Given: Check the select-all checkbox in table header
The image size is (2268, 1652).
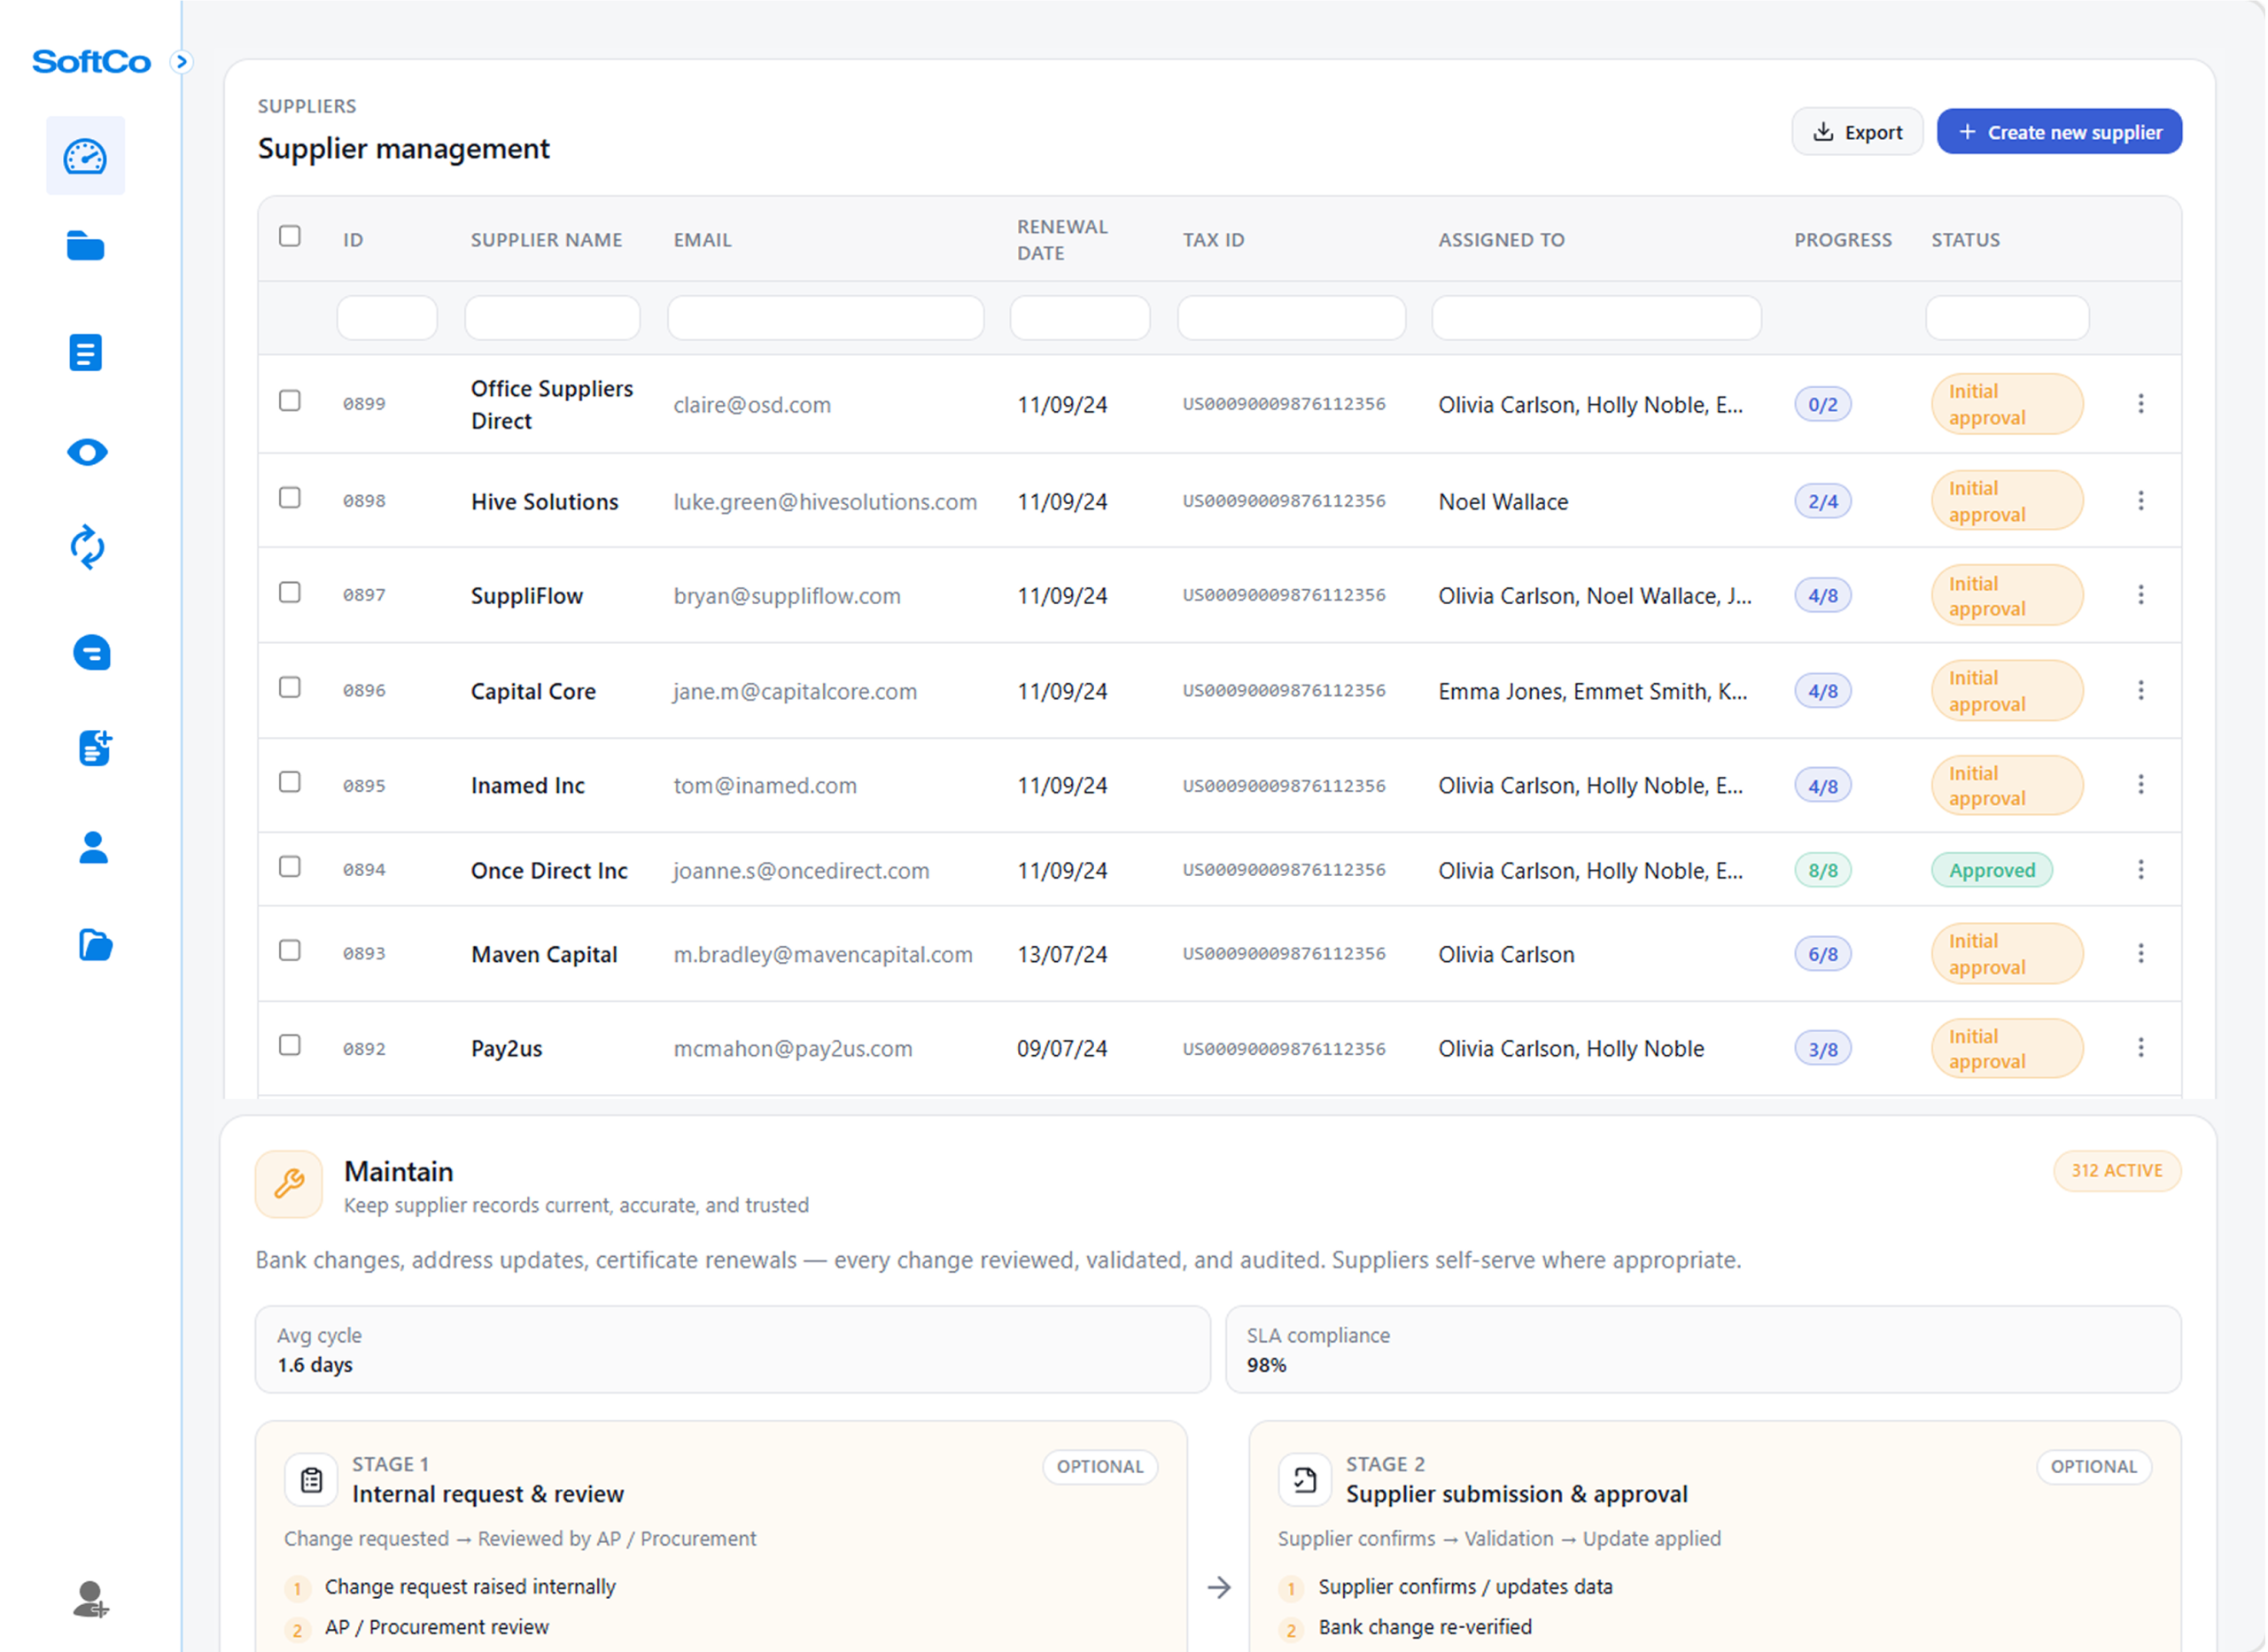Looking at the screenshot, I should click(290, 236).
